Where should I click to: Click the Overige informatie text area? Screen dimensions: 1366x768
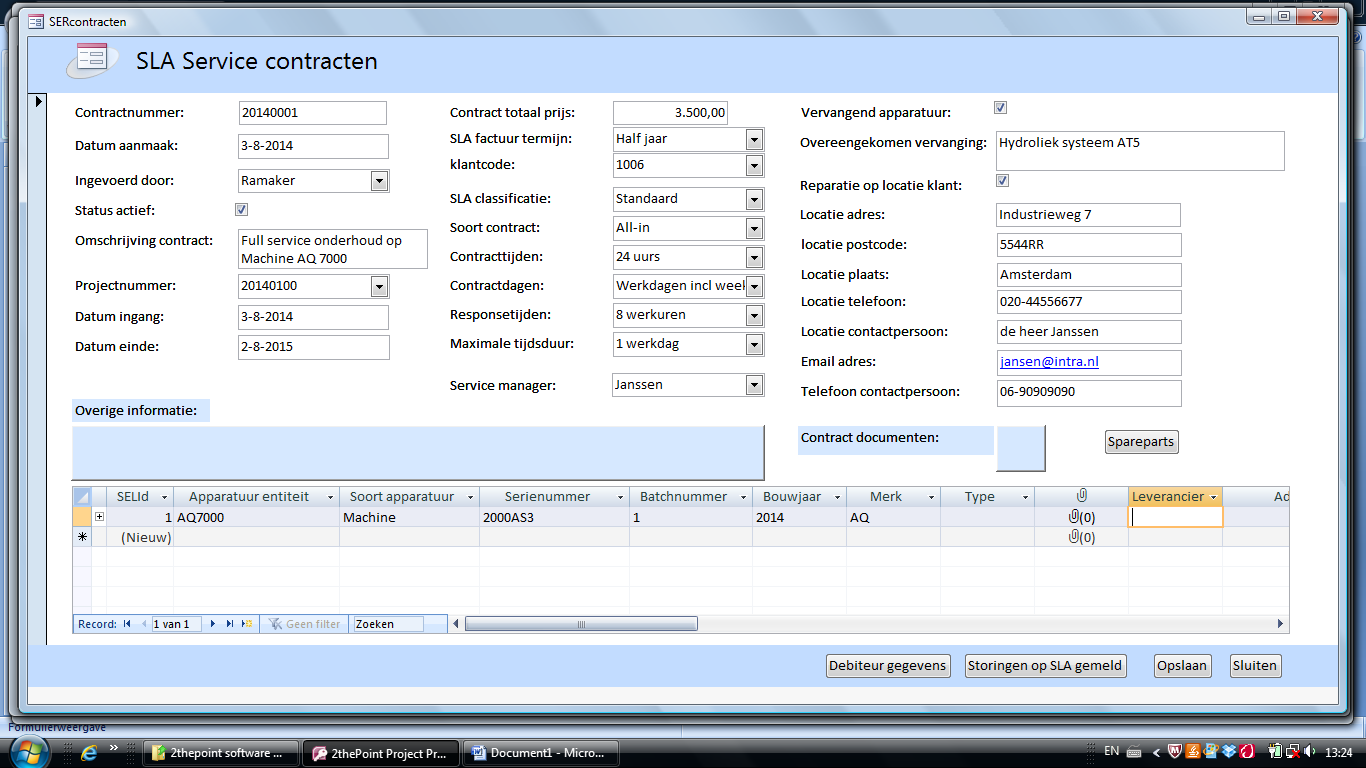tap(418, 453)
